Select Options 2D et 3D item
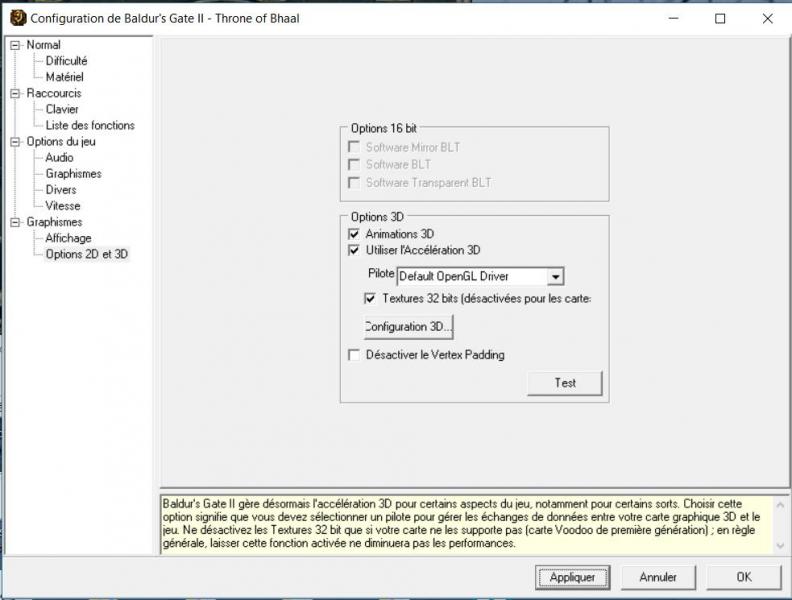Viewport: 792px width, 600px height. pyautogui.click(x=86, y=255)
